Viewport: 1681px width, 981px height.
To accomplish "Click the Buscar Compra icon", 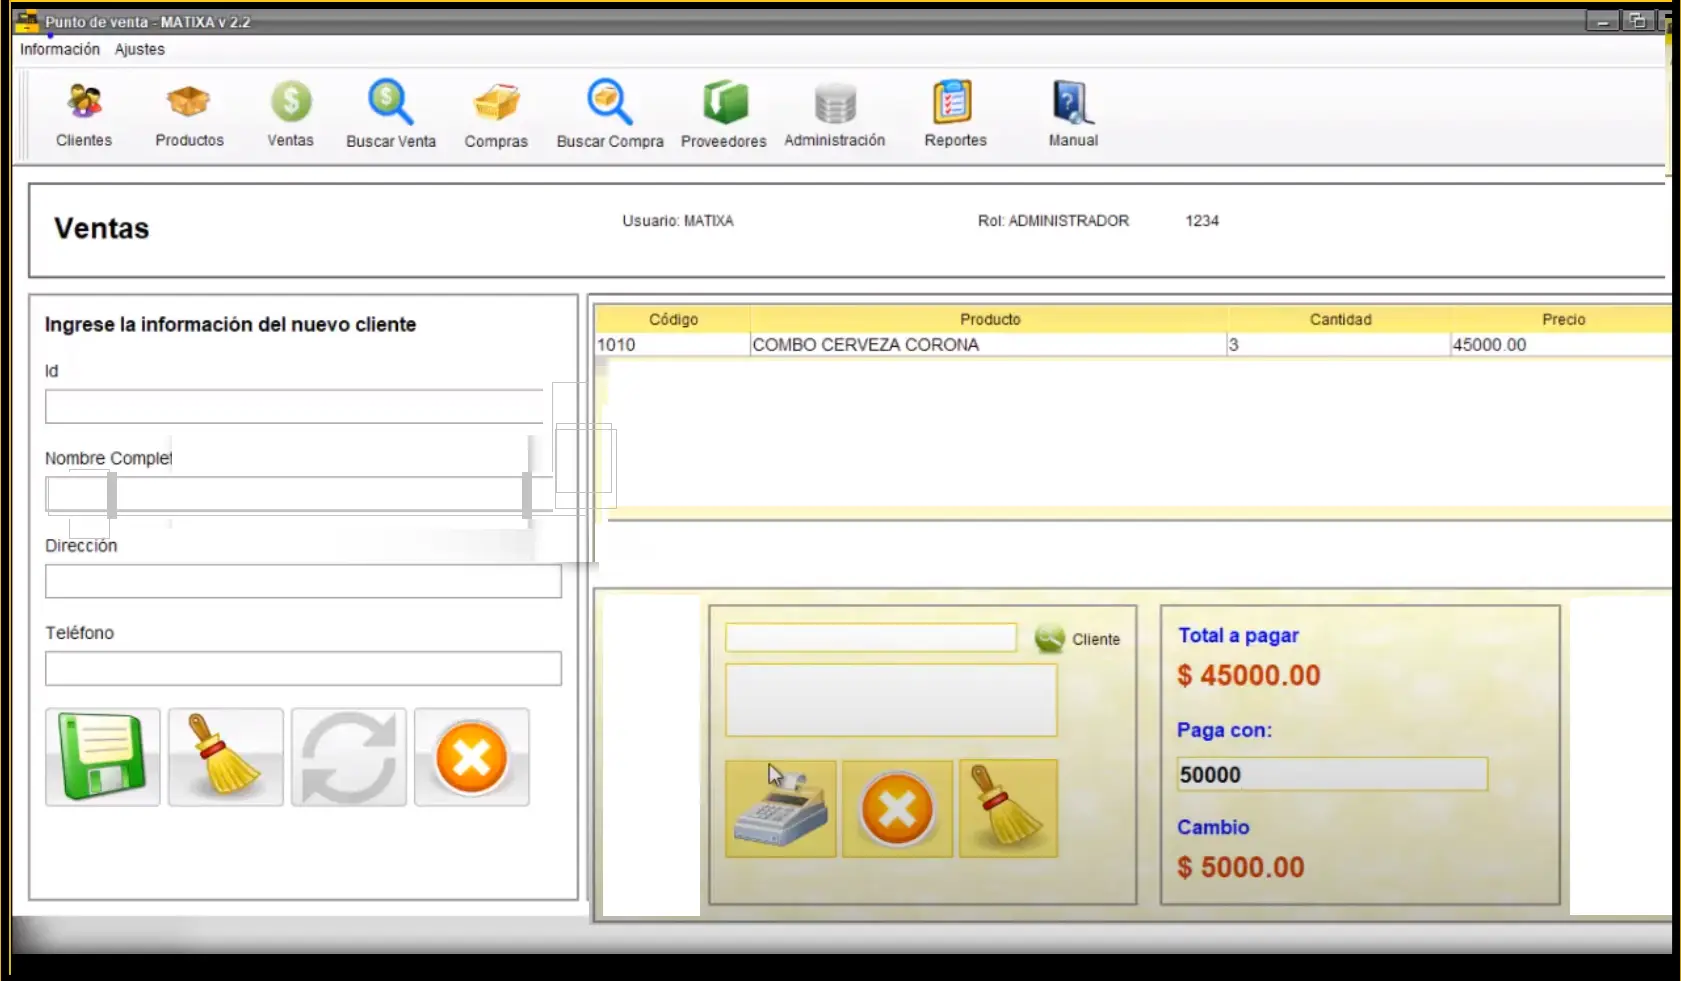I will pos(609,114).
